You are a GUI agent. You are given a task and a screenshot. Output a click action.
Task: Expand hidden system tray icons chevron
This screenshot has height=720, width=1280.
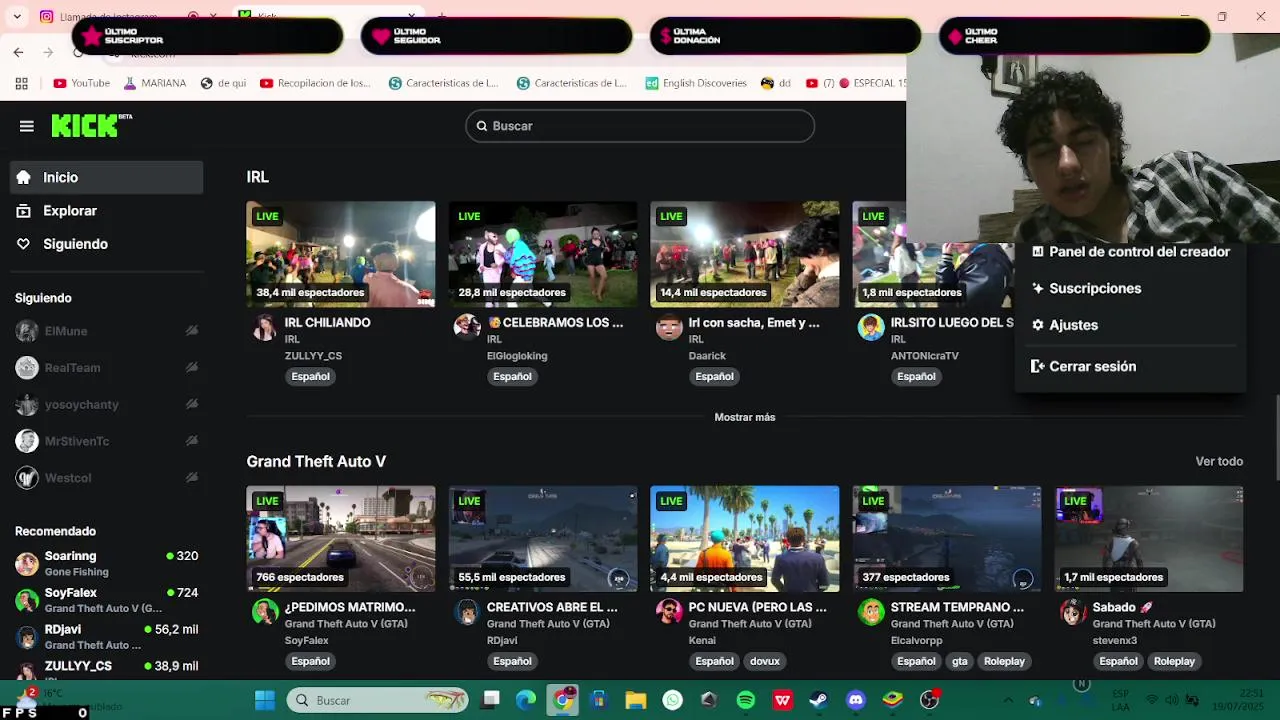[x=1008, y=700]
